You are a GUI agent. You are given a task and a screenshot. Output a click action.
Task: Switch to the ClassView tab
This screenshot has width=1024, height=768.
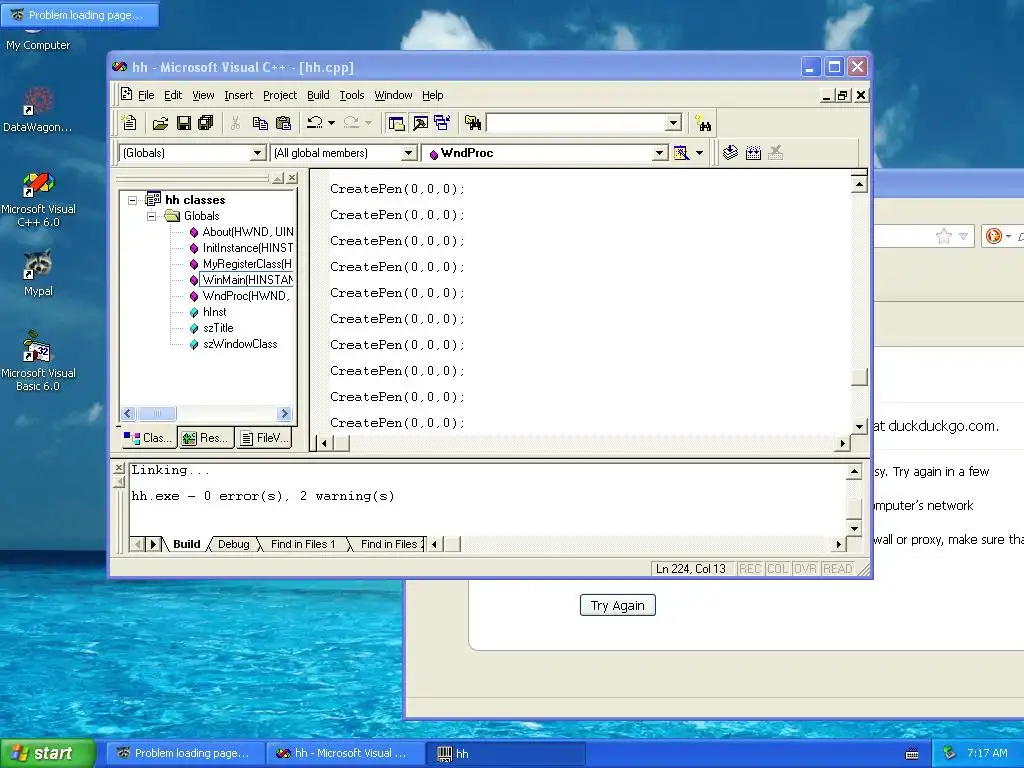pyautogui.click(x=148, y=438)
